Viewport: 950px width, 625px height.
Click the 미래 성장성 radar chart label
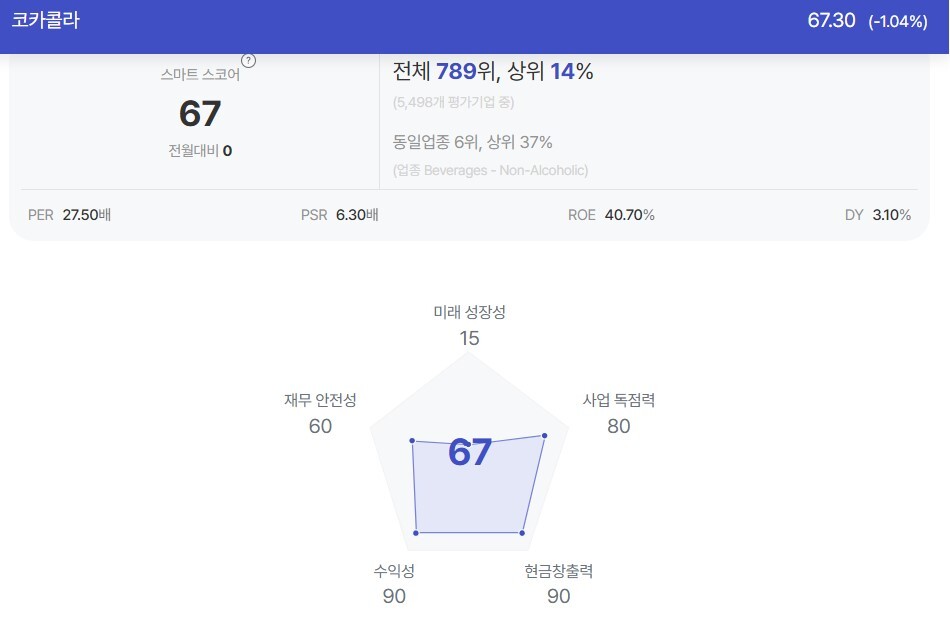coord(470,312)
